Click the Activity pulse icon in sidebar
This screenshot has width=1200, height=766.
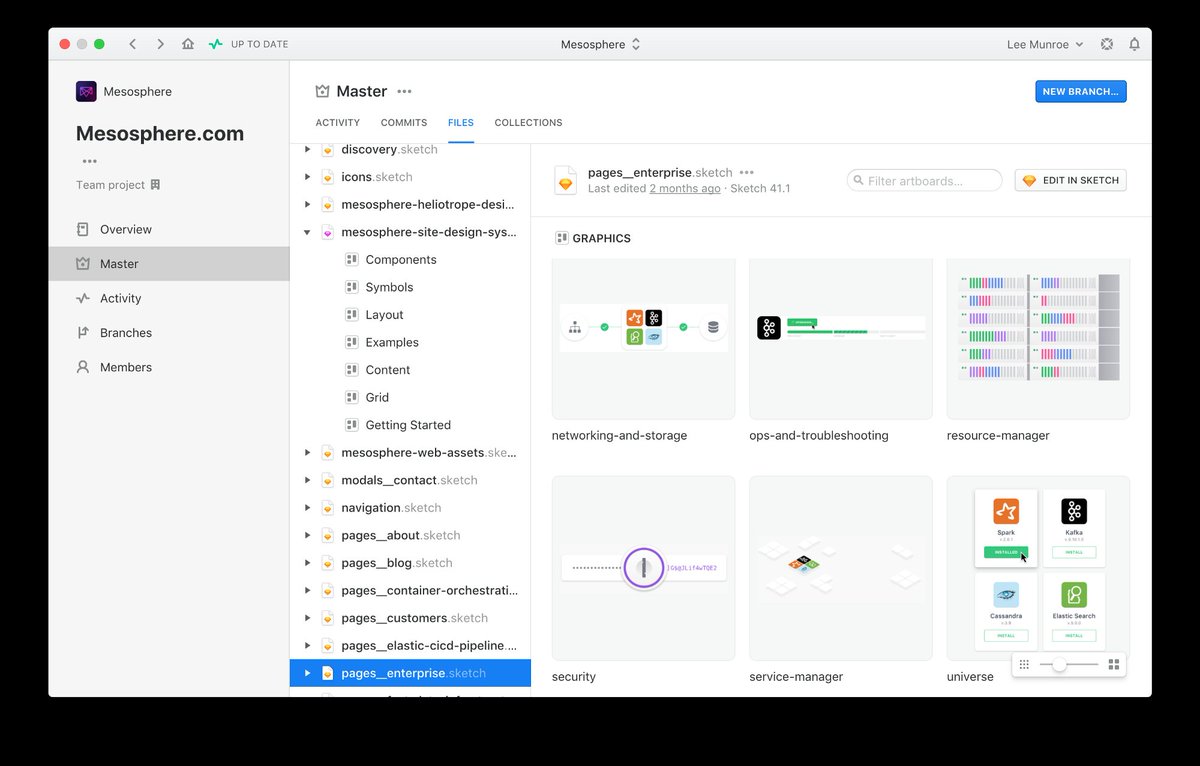click(83, 298)
